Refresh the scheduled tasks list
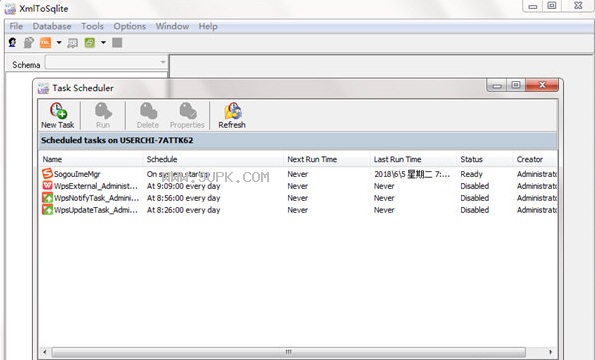This screenshot has width=595, height=360. [232, 115]
